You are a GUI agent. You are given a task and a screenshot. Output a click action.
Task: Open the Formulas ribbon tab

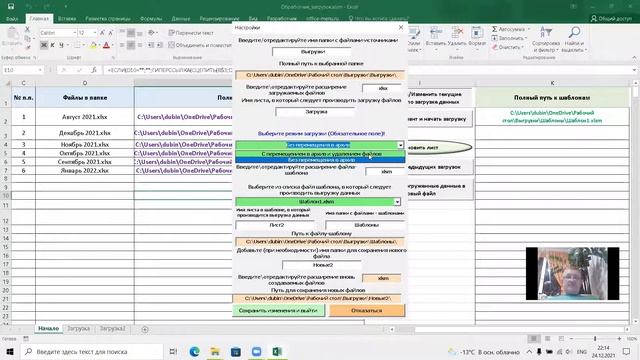point(151,18)
